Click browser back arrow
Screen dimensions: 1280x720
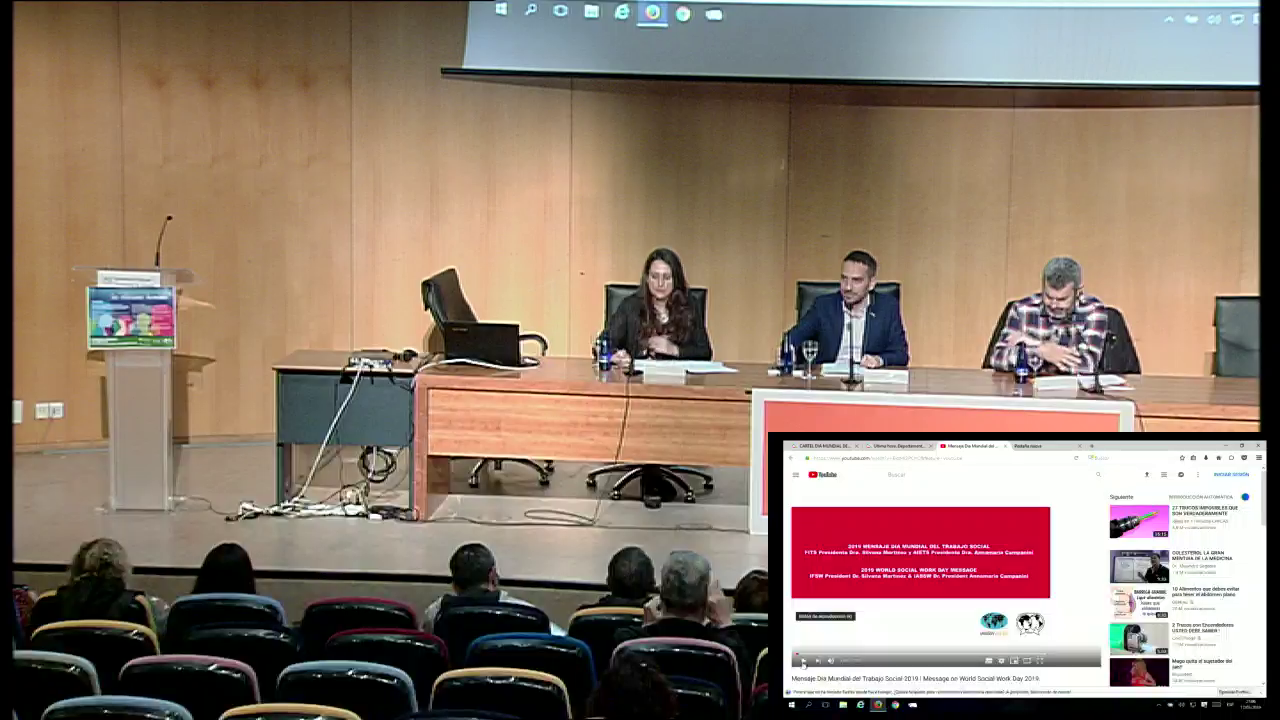(790, 458)
